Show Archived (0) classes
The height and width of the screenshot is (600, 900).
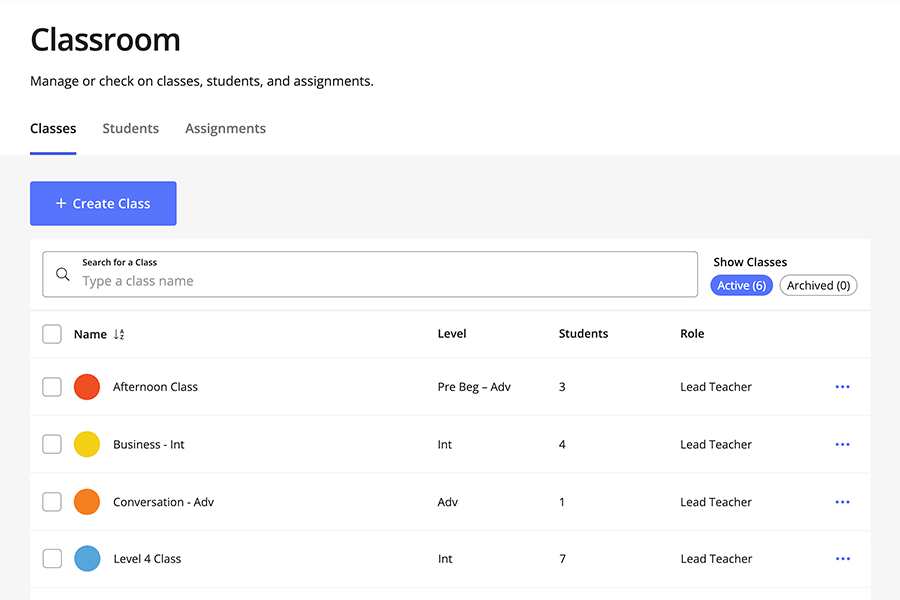coord(818,286)
